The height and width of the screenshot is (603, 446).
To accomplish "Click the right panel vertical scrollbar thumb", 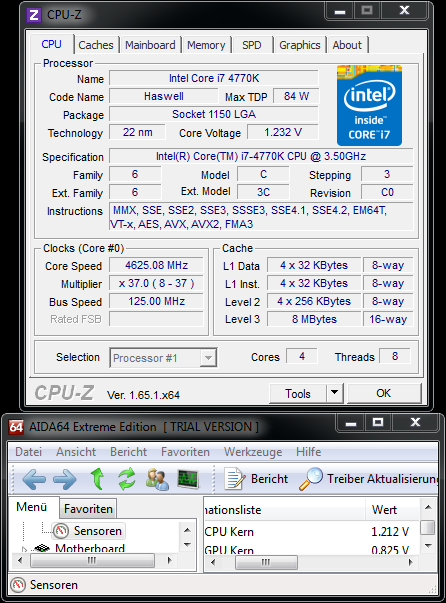I will point(427,528).
